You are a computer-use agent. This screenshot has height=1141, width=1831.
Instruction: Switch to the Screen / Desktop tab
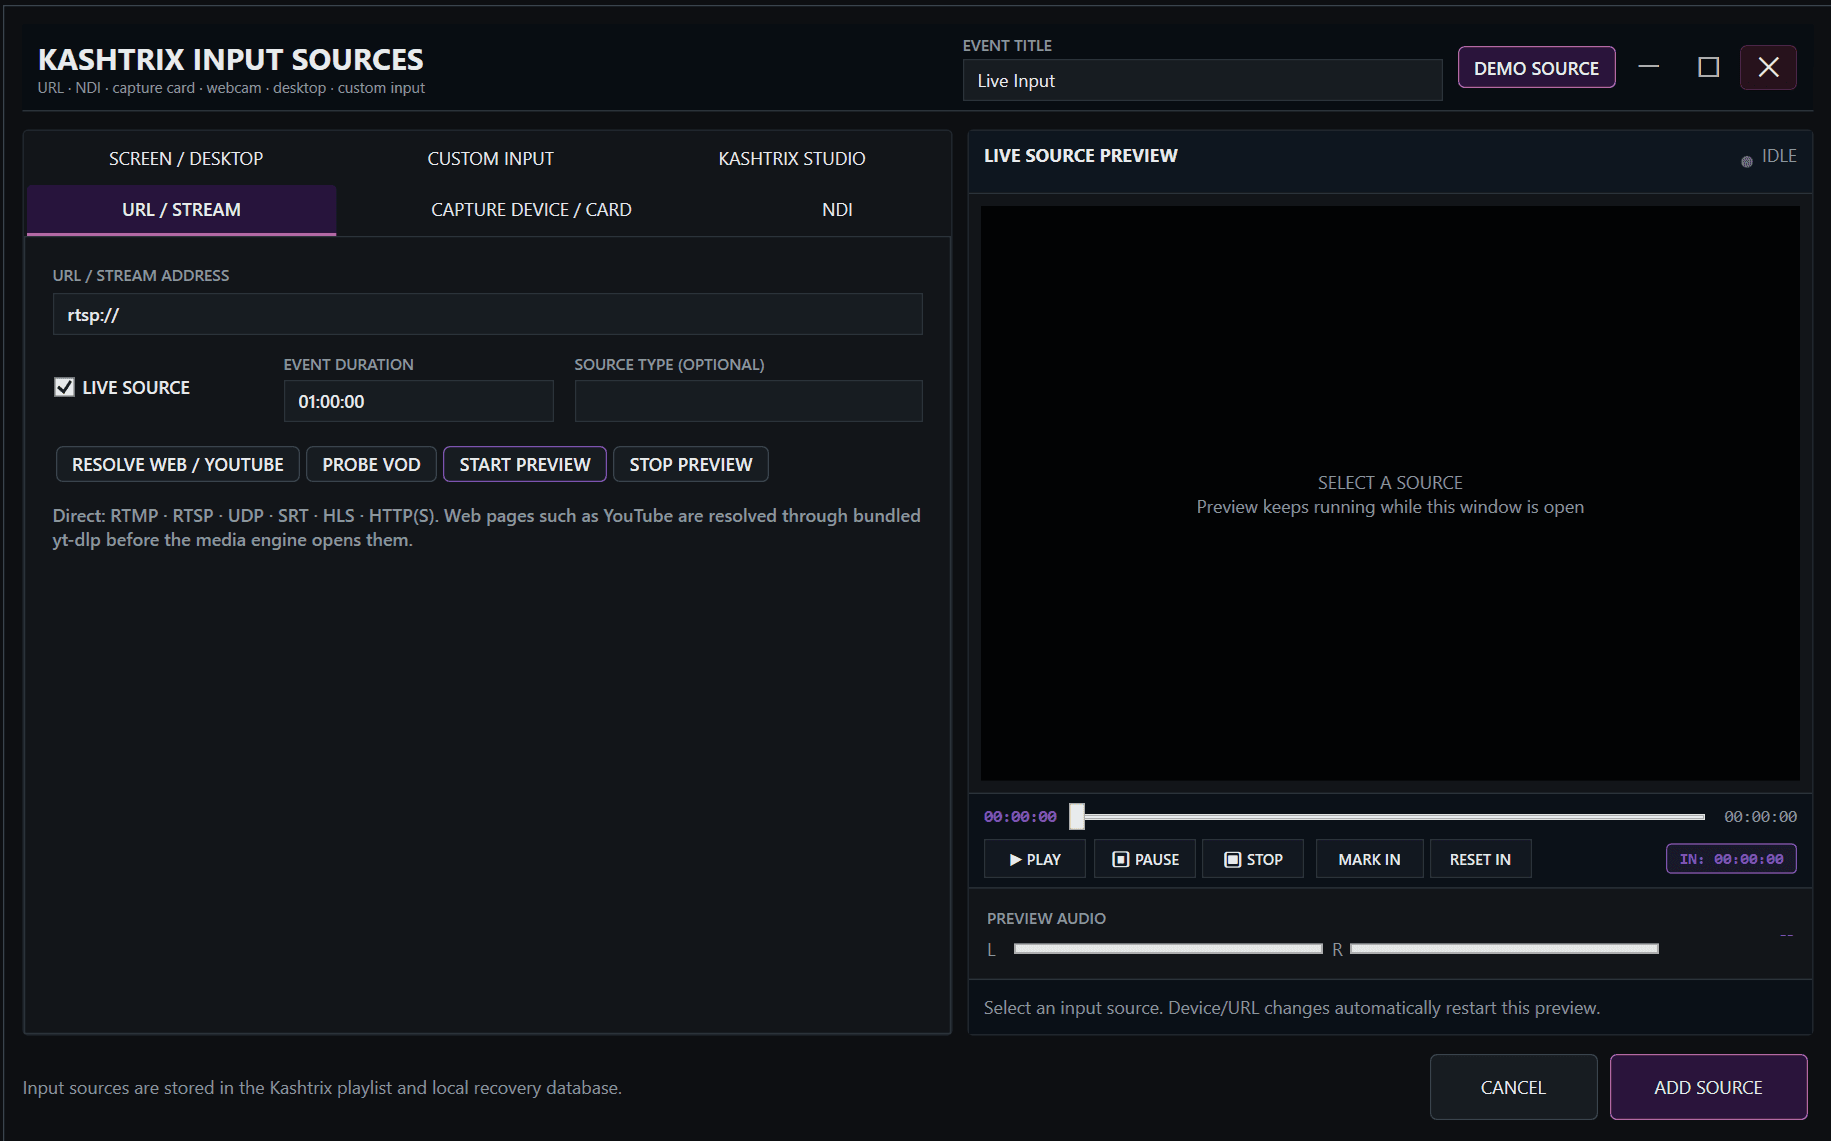click(x=186, y=159)
